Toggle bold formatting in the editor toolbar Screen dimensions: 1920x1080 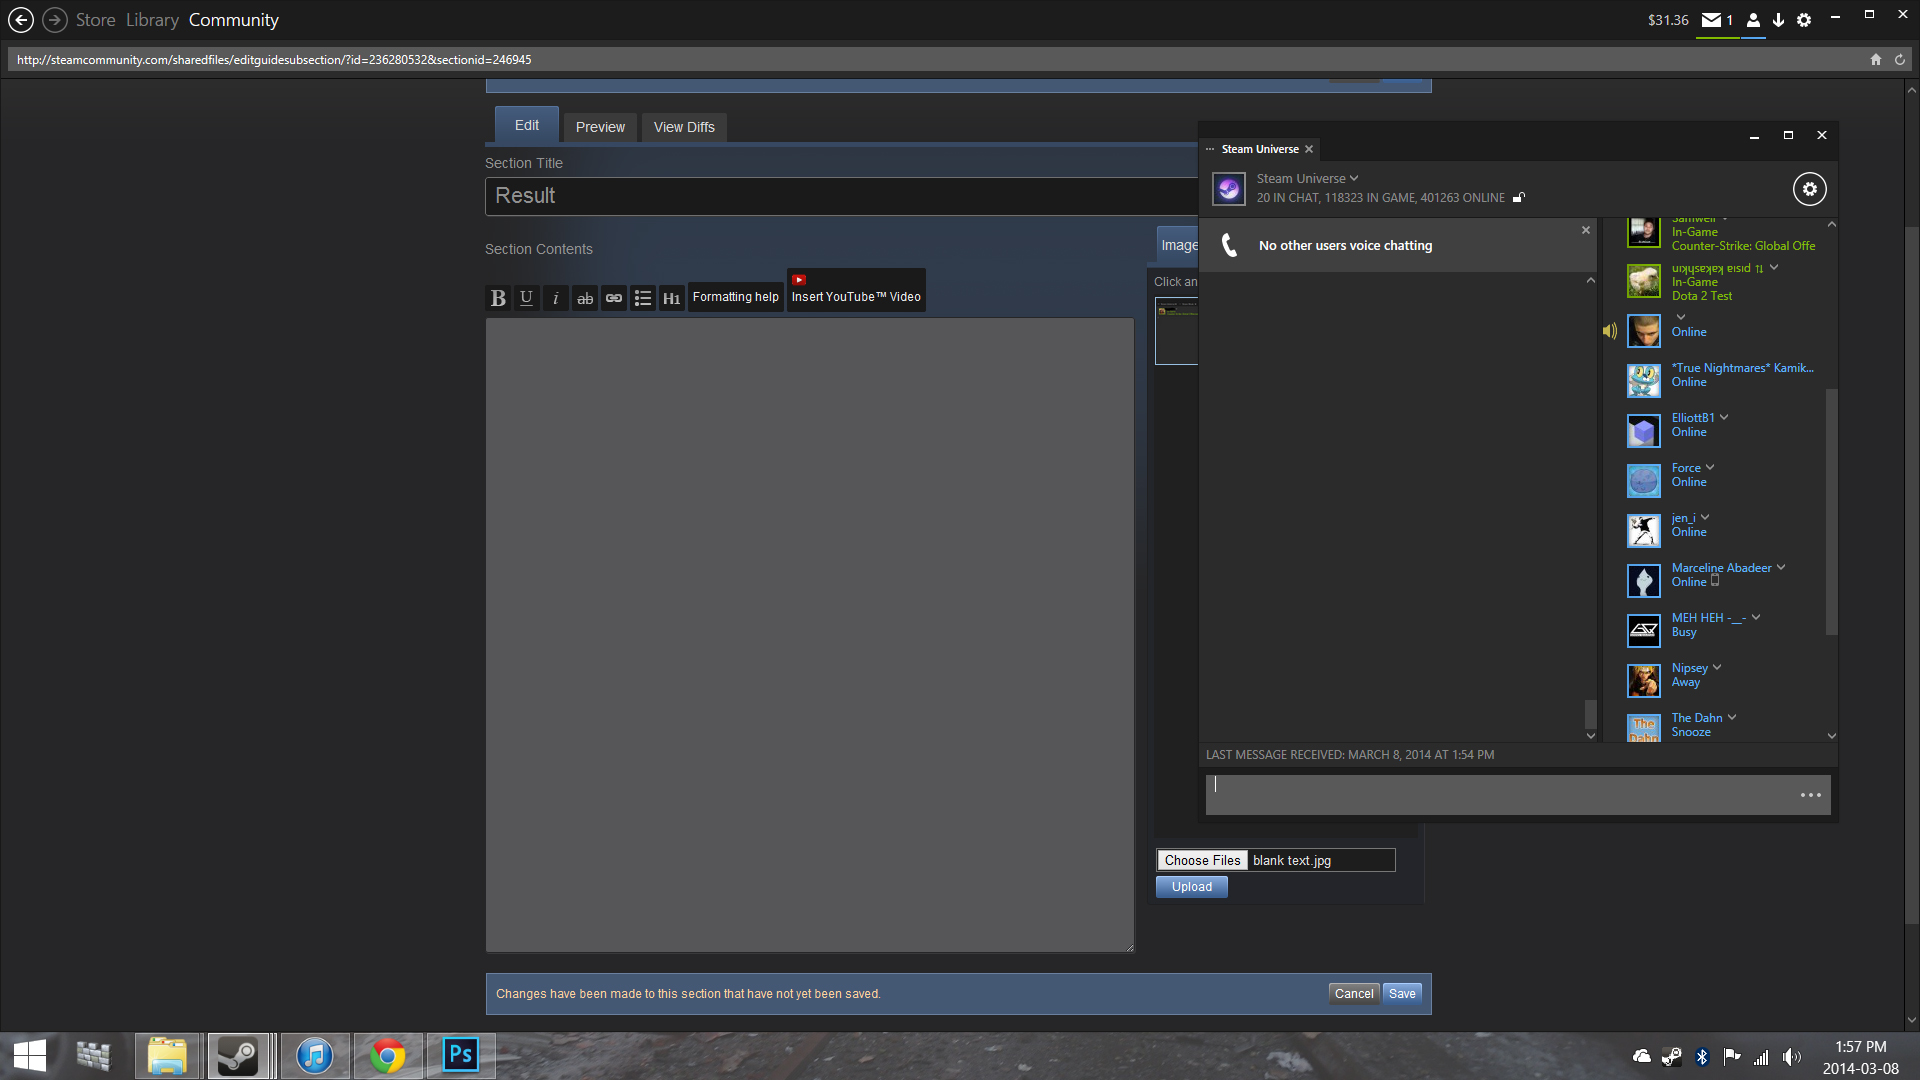(498, 298)
